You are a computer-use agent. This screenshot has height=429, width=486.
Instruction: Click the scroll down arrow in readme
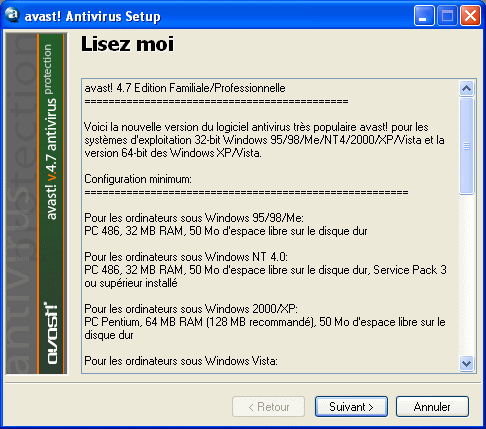pyautogui.click(x=466, y=363)
